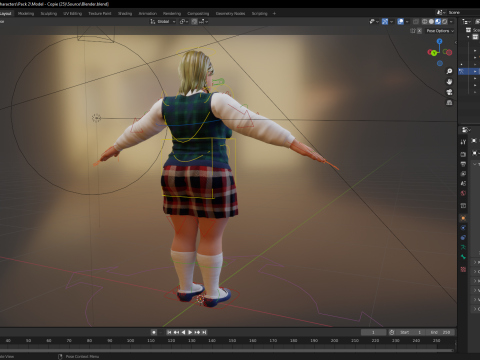
Task: Toggle auto keying record button
Action: [154, 332]
